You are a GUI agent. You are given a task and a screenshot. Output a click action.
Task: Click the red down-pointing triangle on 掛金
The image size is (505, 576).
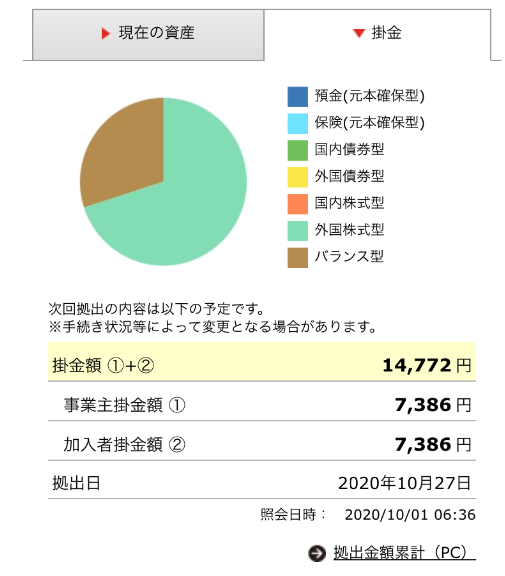click(x=359, y=33)
